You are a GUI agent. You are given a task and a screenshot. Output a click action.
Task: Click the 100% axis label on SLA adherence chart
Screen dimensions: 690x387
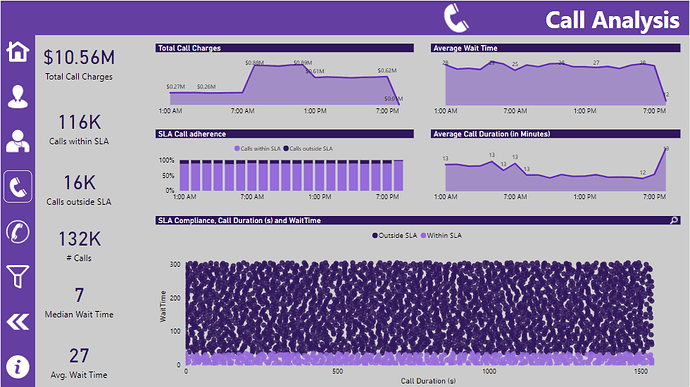click(x=166, y=160)
